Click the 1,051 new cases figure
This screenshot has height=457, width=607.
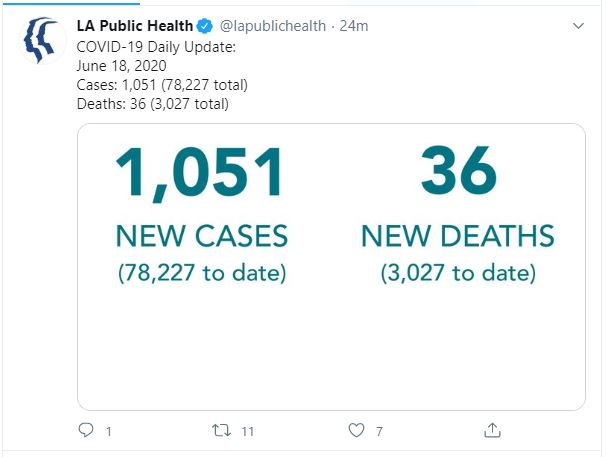(200, 173)
